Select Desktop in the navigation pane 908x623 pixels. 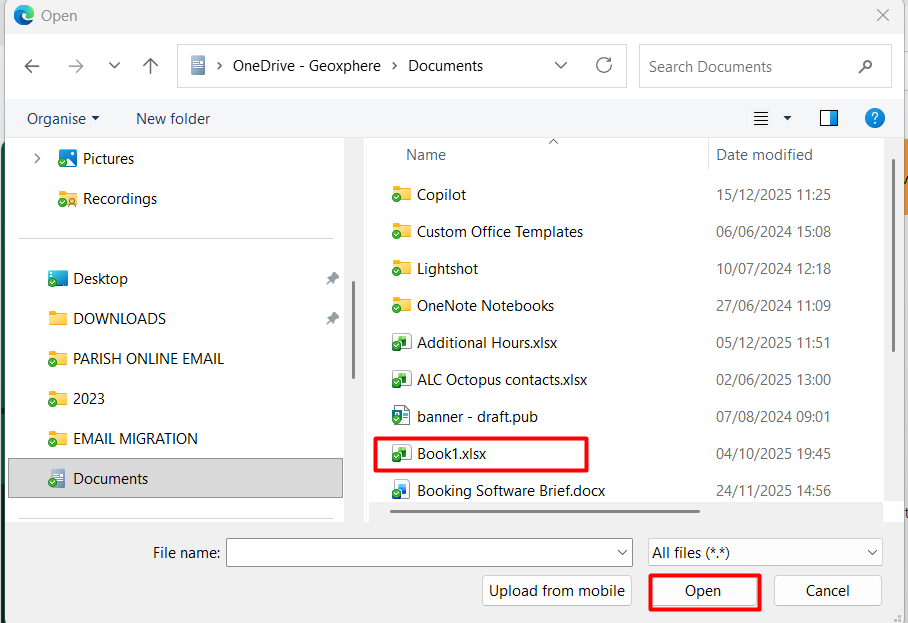click(x=100, y=279)
